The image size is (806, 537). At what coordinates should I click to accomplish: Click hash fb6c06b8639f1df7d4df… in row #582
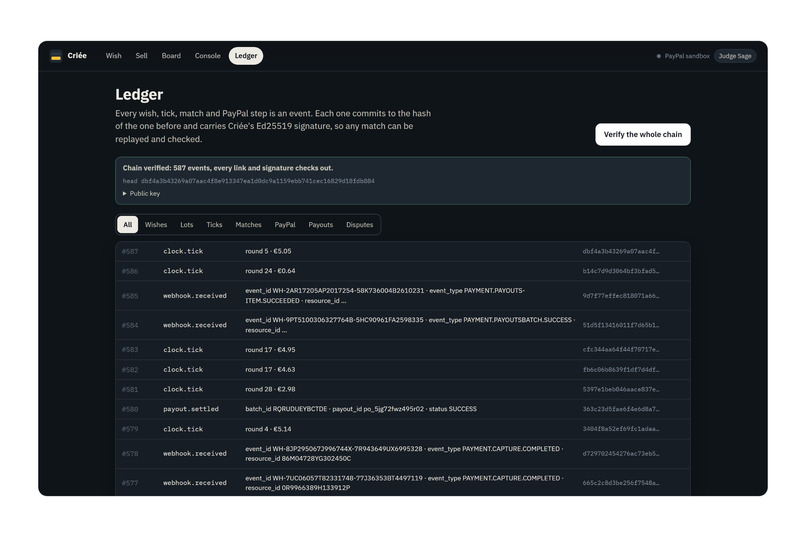pos(620,369)
